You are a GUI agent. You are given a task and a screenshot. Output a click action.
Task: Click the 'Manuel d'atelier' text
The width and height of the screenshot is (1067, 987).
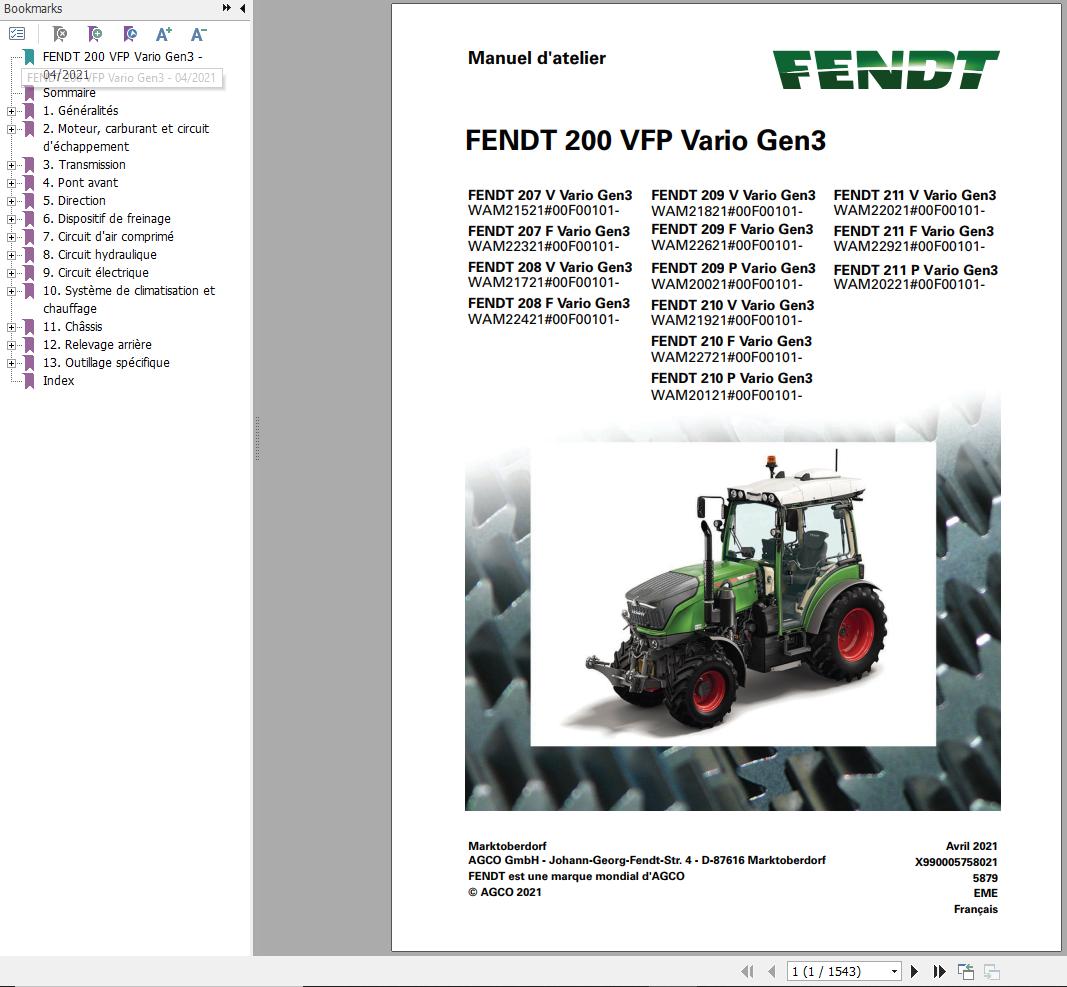pyautogui.click(x=536, y=58)
